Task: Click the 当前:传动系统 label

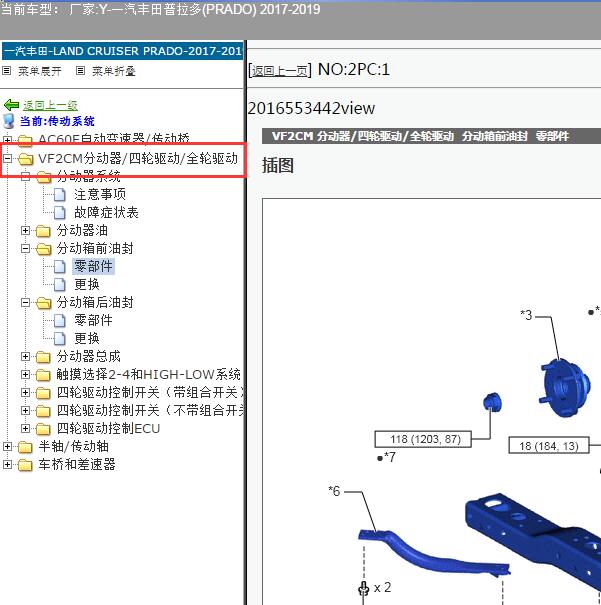Action: pos(57,121)
